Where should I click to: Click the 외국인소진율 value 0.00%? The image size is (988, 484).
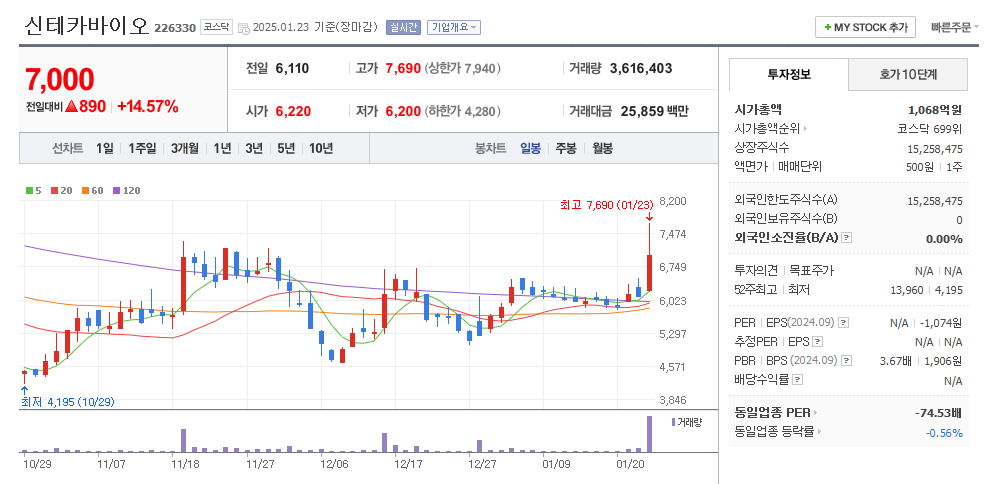click(944, 239)
